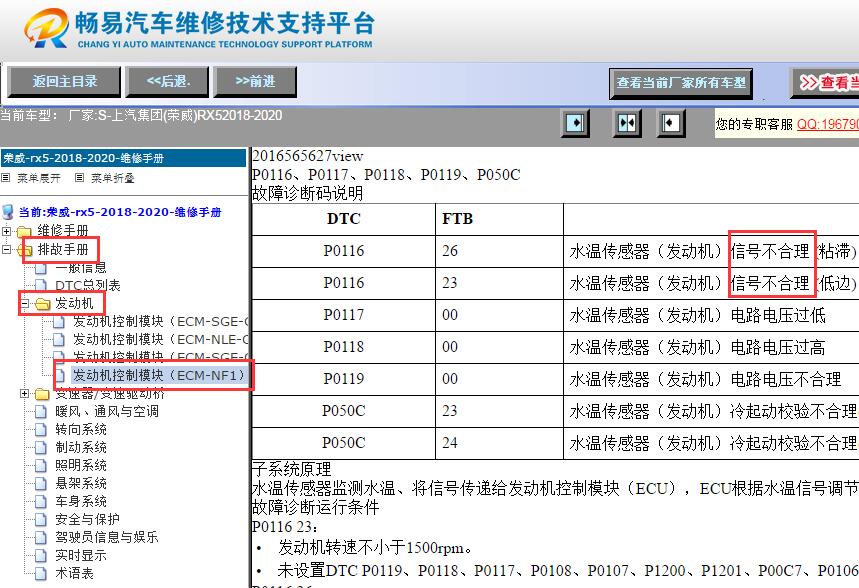
Task: Click 查看当前厂家所有车型 button
Action: point(681,83)
